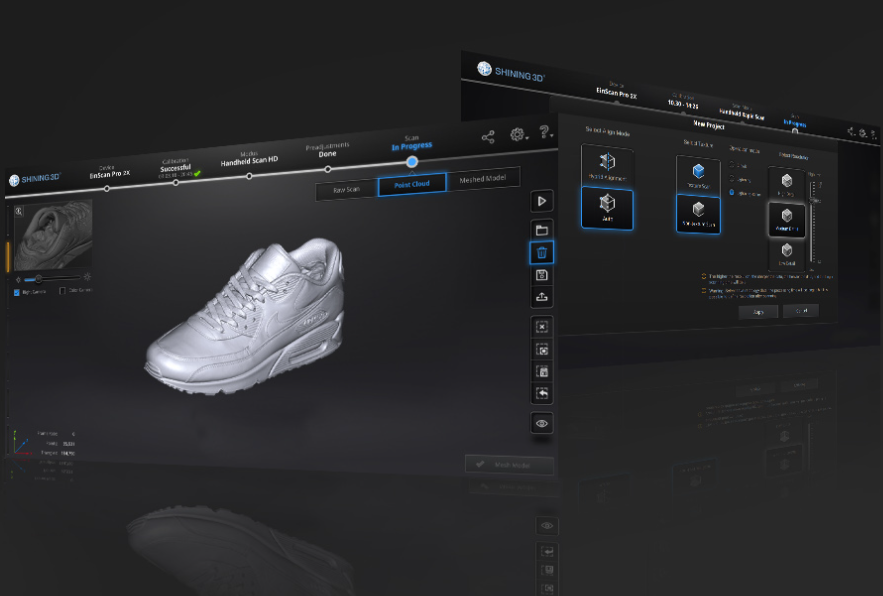Click the scanned shoe model in the viewport
This screenshot has width=883, height=596.
click(246, 316)
